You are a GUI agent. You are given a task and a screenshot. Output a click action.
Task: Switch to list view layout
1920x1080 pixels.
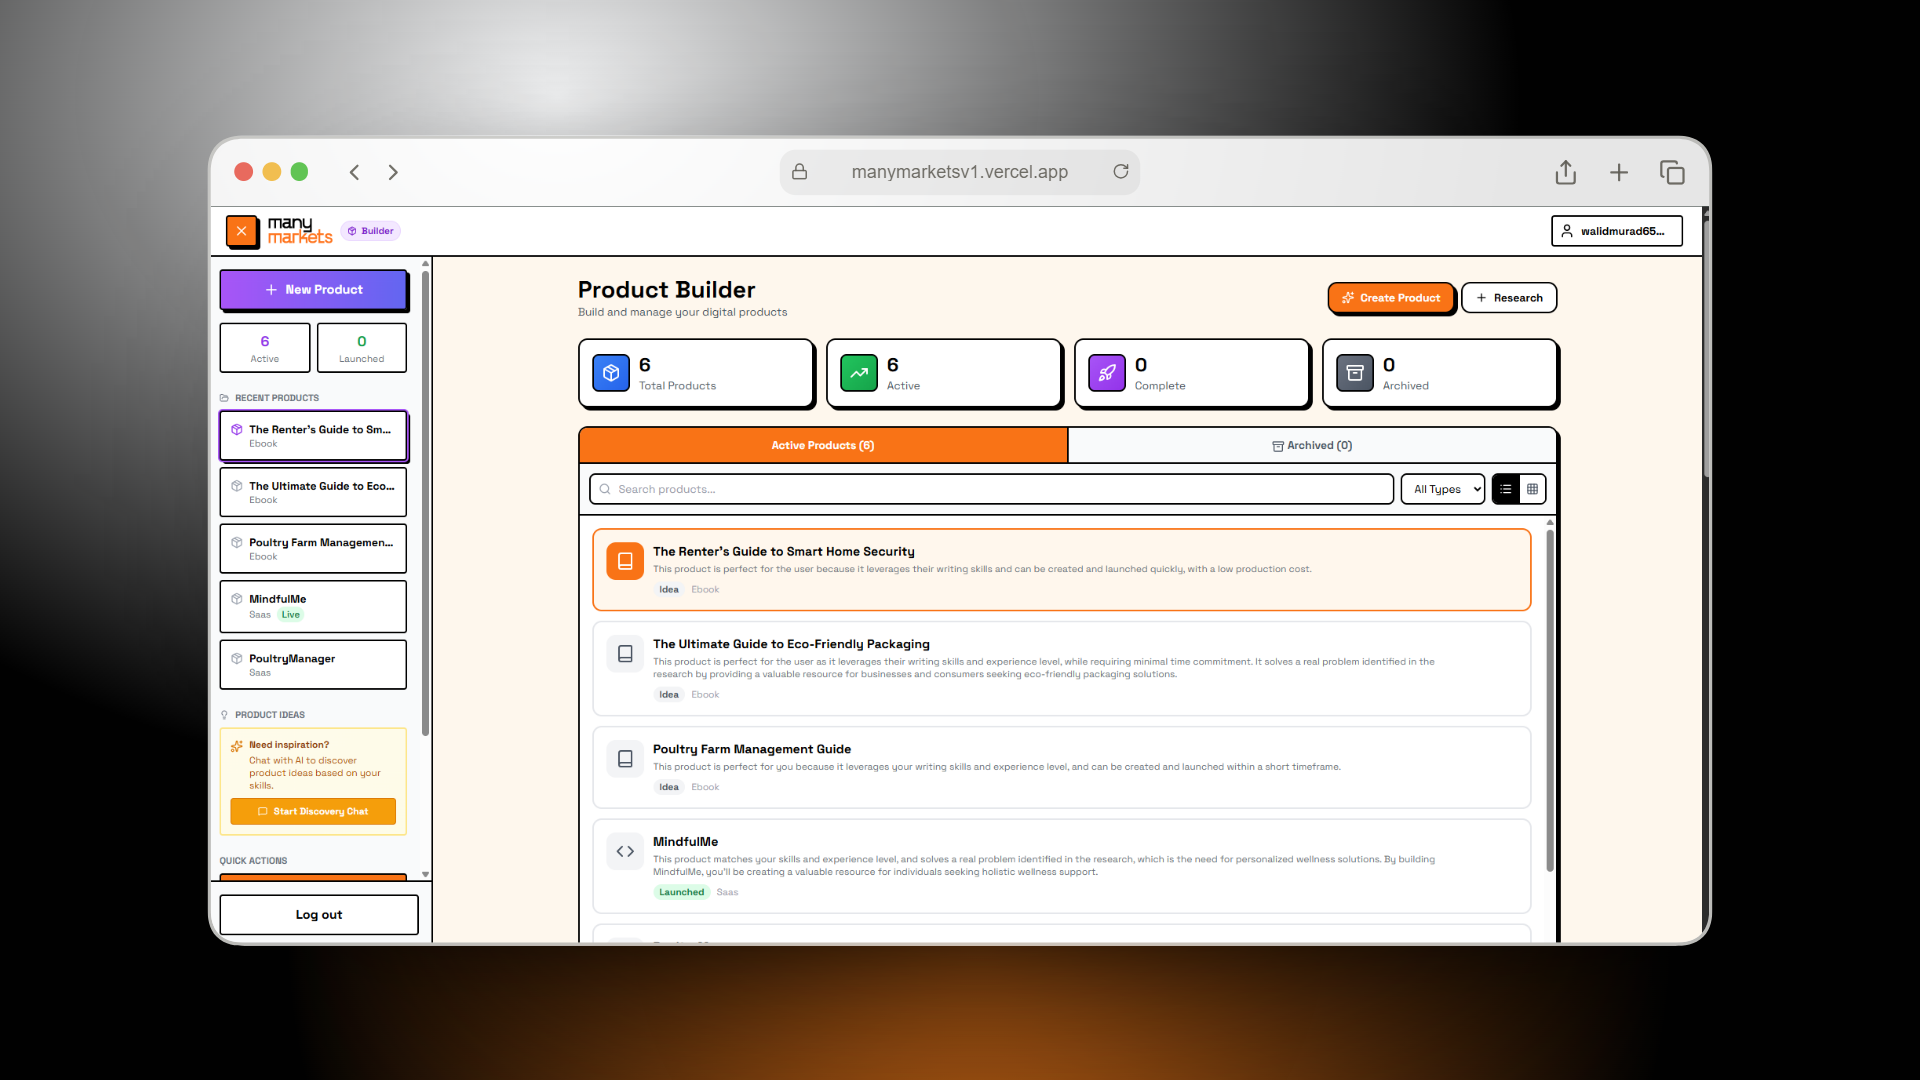point(1505,489)
